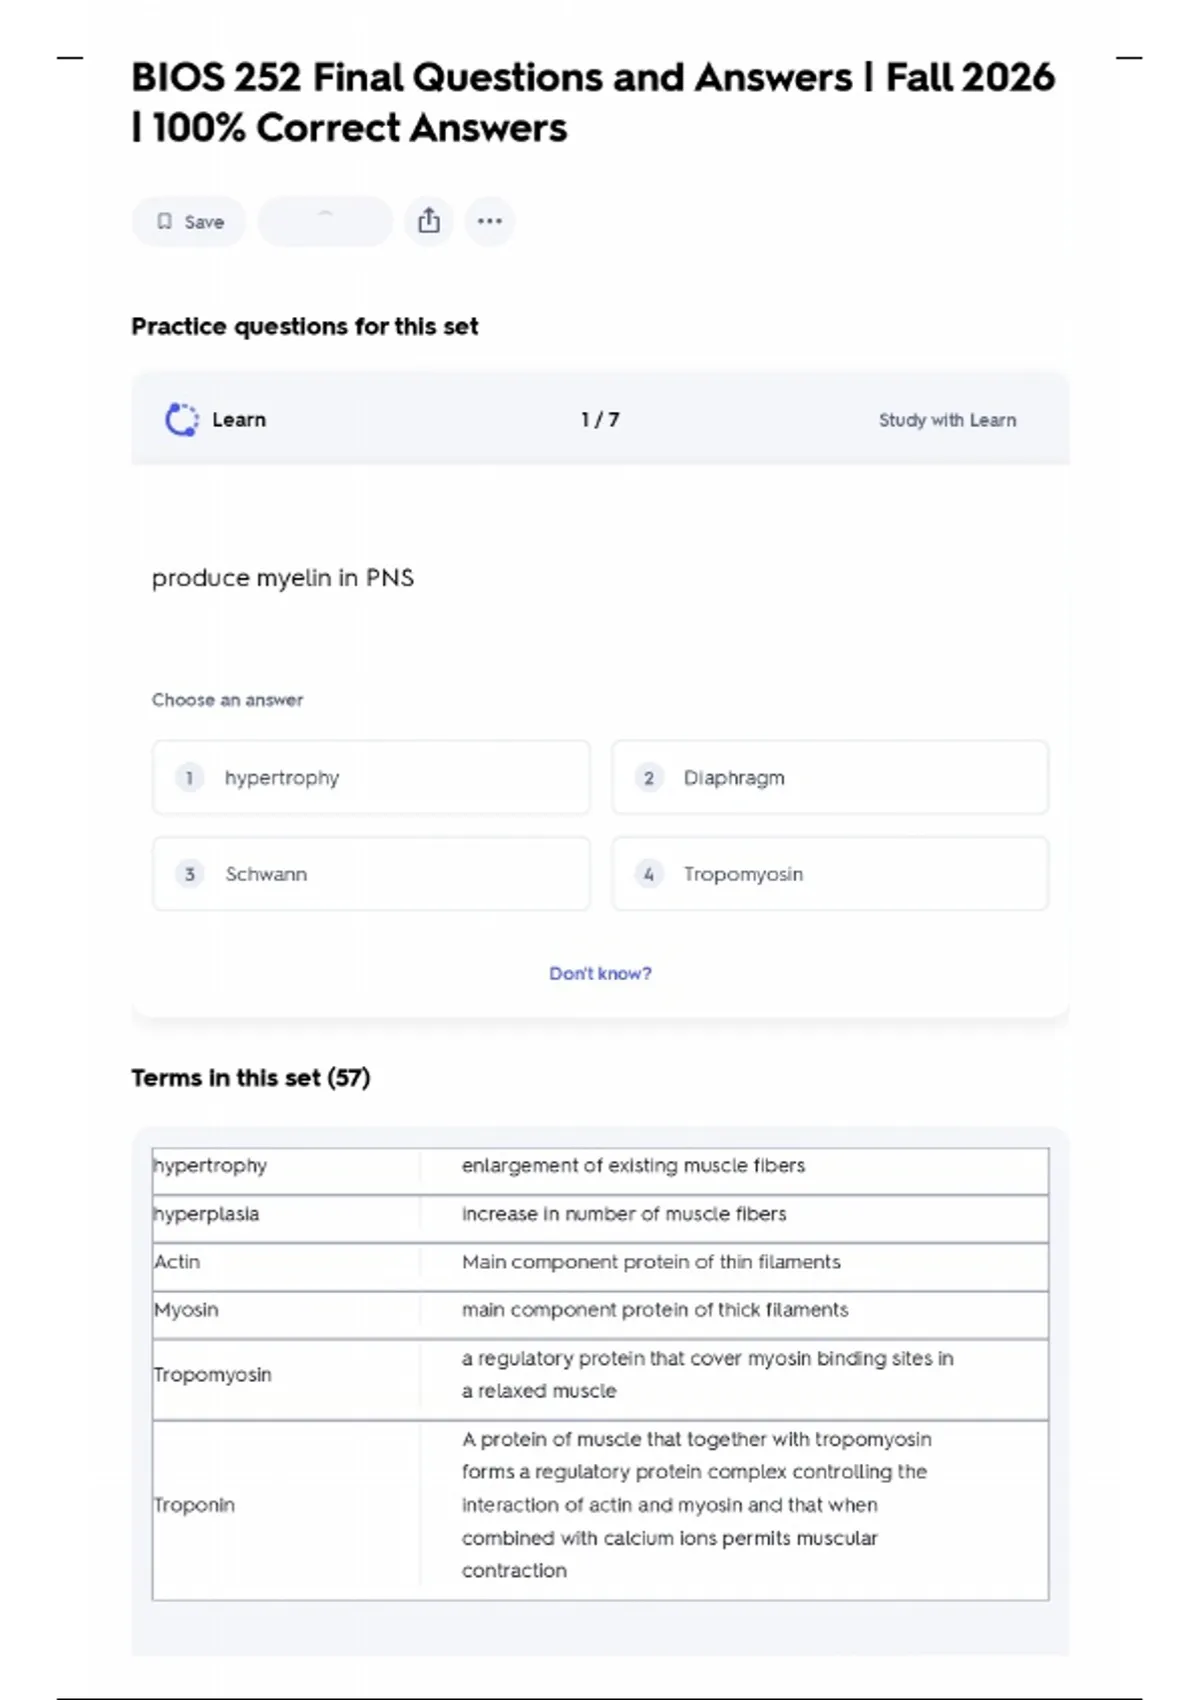Viewport: 1200px width, 1700px height.
Task: Click the number 1 answer badge
Action: click(189, 778)
